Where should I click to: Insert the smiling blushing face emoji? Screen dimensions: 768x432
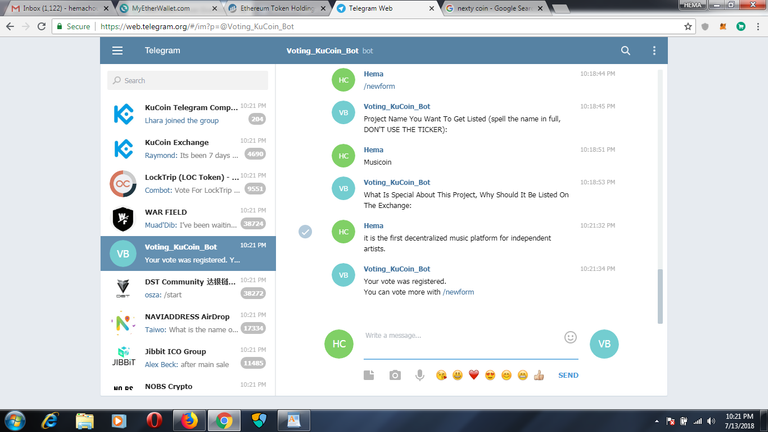506,375
